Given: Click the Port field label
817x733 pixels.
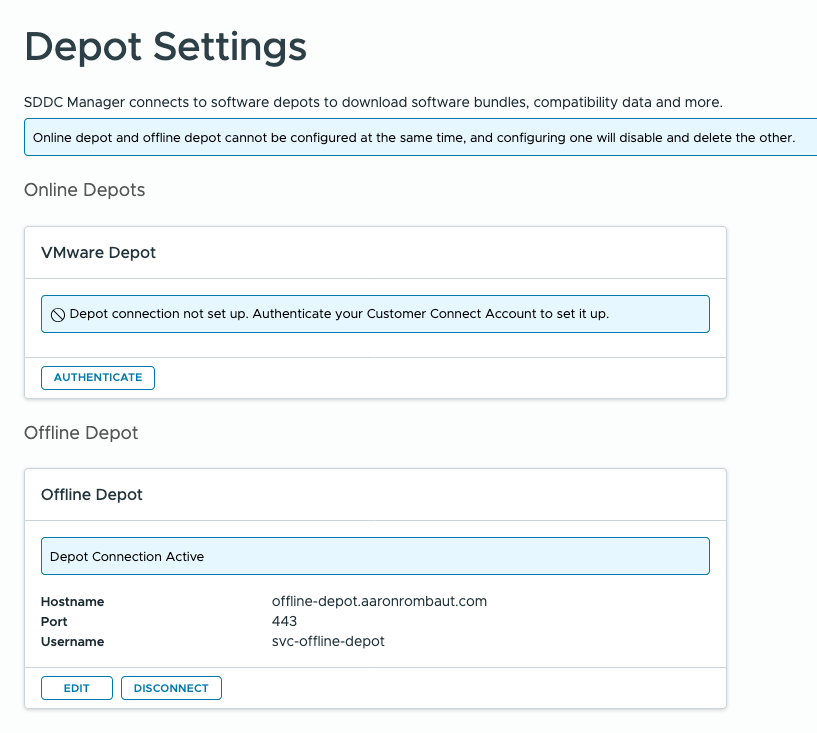Looking at the screenshot, I should 54,622.
